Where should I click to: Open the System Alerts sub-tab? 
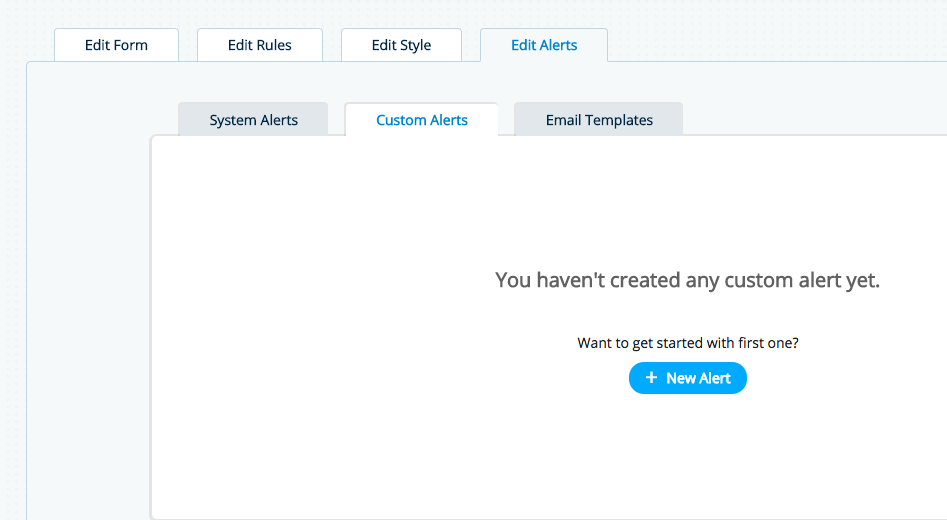tap(253, 120)
